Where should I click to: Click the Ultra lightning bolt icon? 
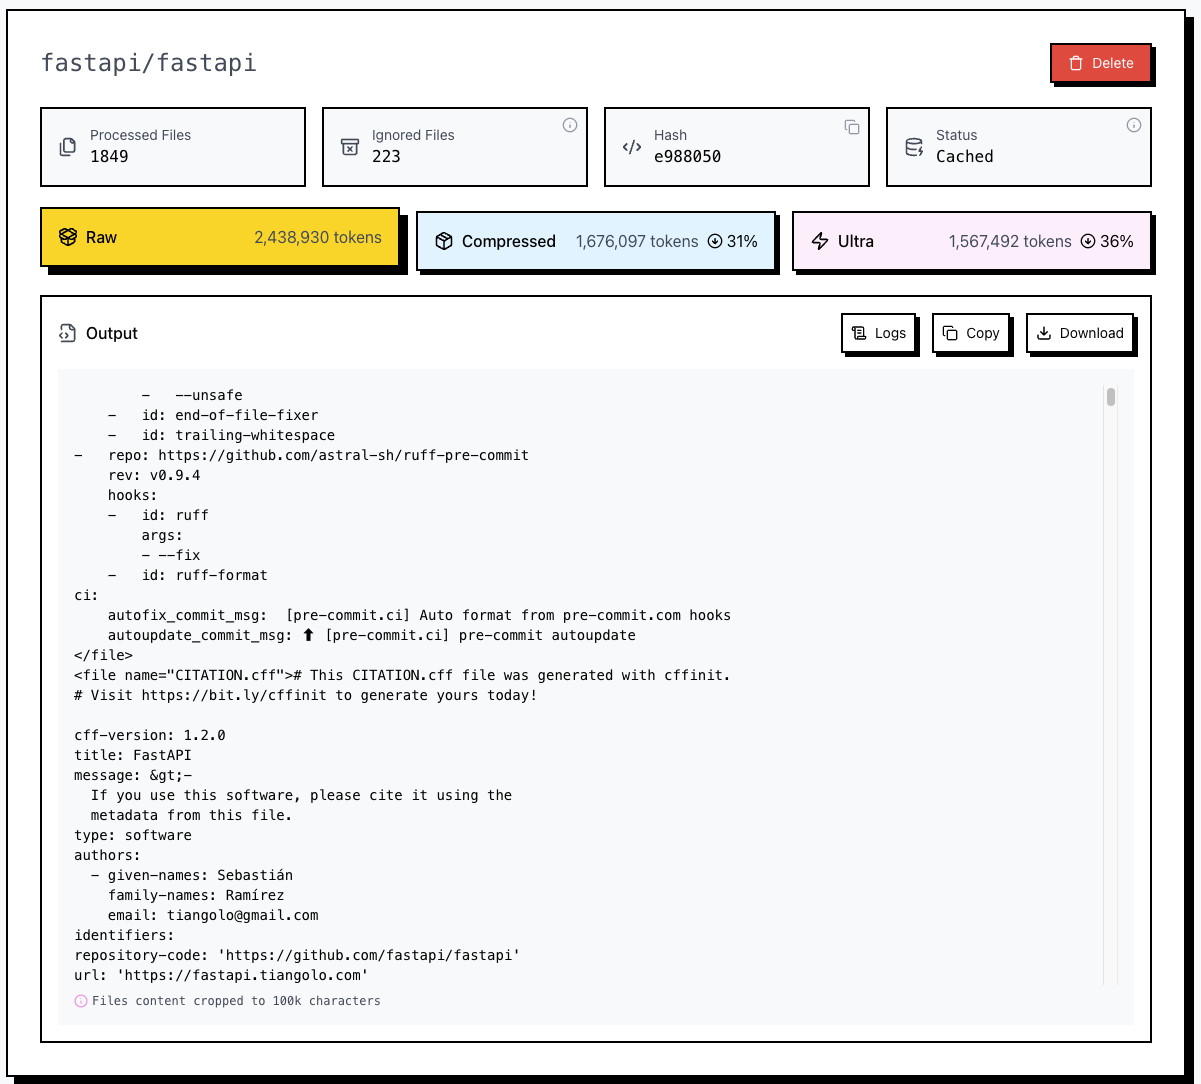820,241
